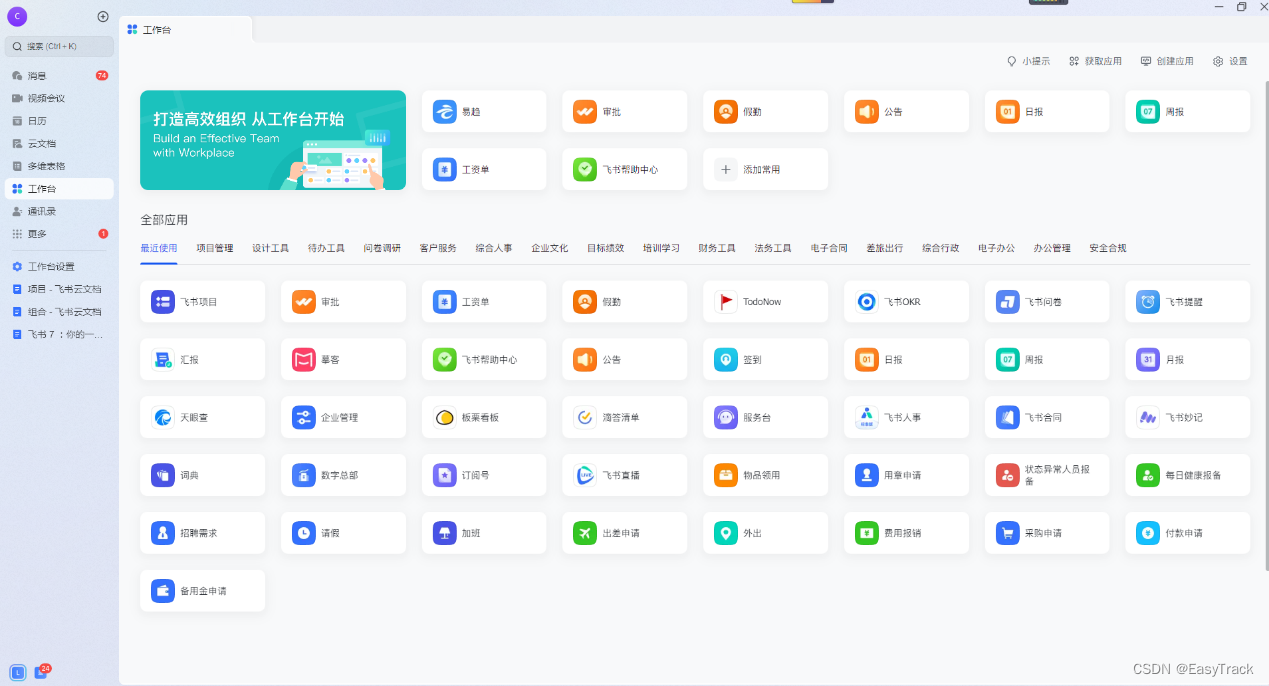
Task: Open the 加班 overtime app
Action: tap(484, 533)
